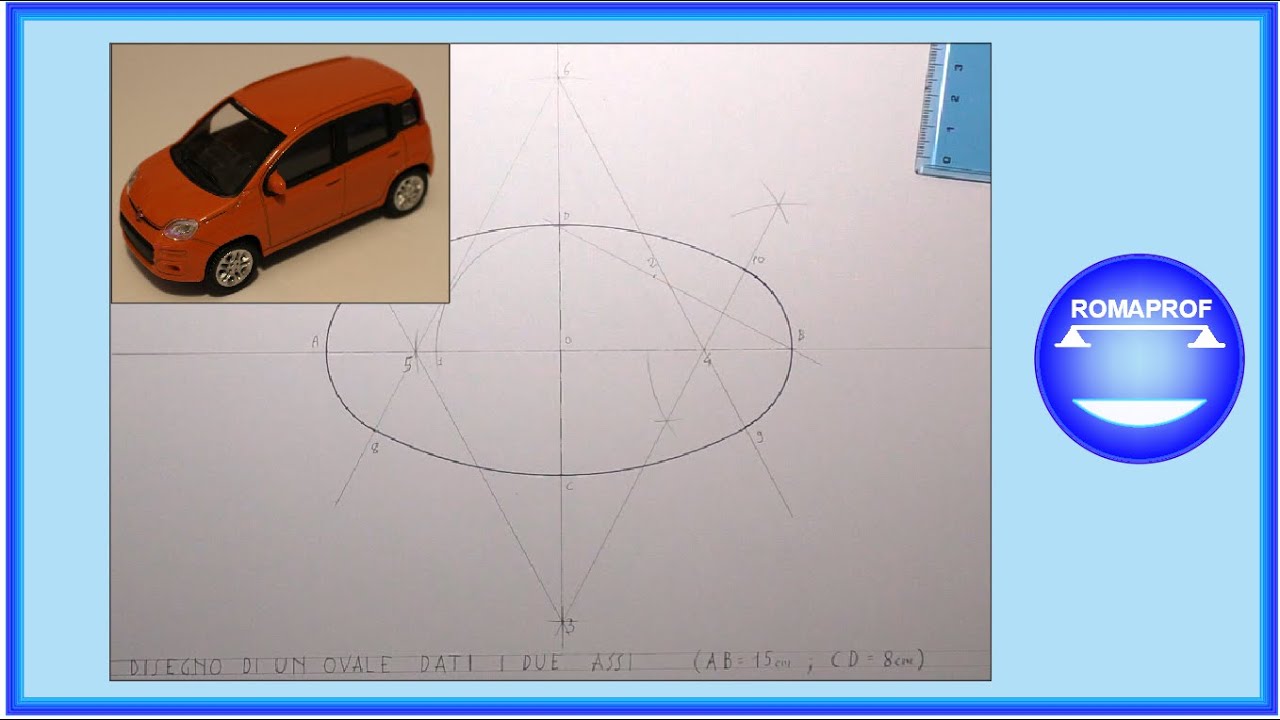This screenshot has height=720, width=1280.
Task: Click the ROMAPROF round blue logo
Action: click(x=1139, y=358)
